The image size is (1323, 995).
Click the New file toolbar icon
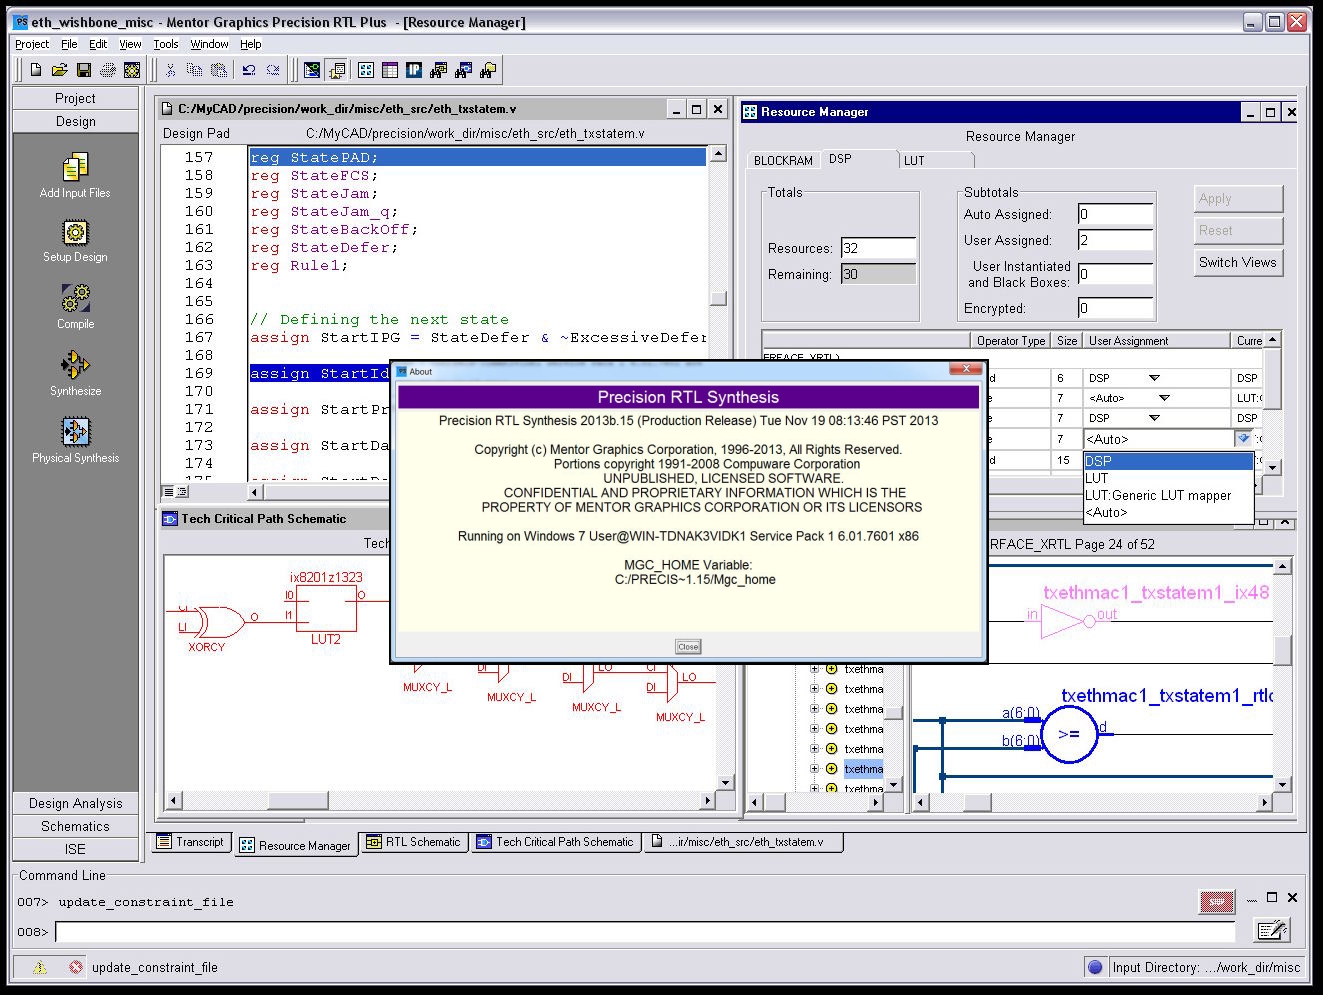pos(36,70)
